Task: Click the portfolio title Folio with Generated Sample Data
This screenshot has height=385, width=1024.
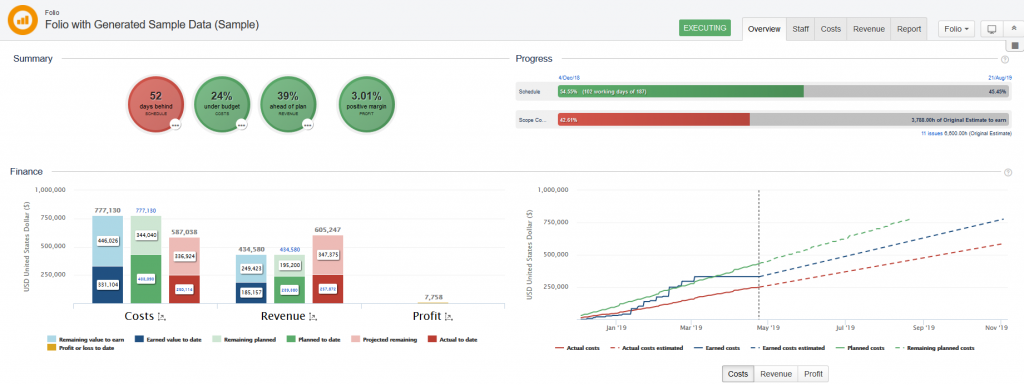Action: click(x=152, y=24)
